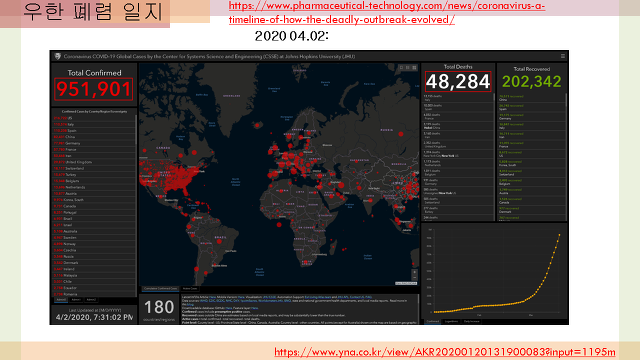640x360 pixels.
Task: Select Korea, South row in recovered list
Action: click(x=531, y=163)
